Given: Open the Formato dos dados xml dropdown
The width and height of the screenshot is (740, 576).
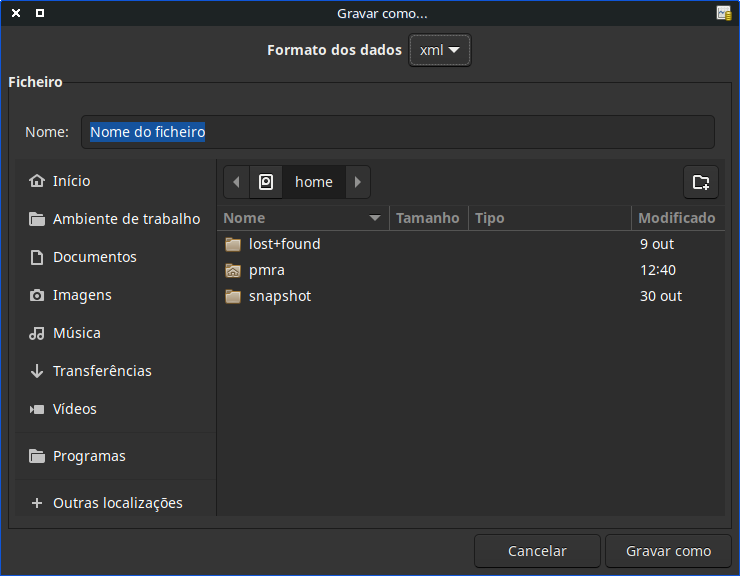Looking at the screenshot, I should 439,50.
